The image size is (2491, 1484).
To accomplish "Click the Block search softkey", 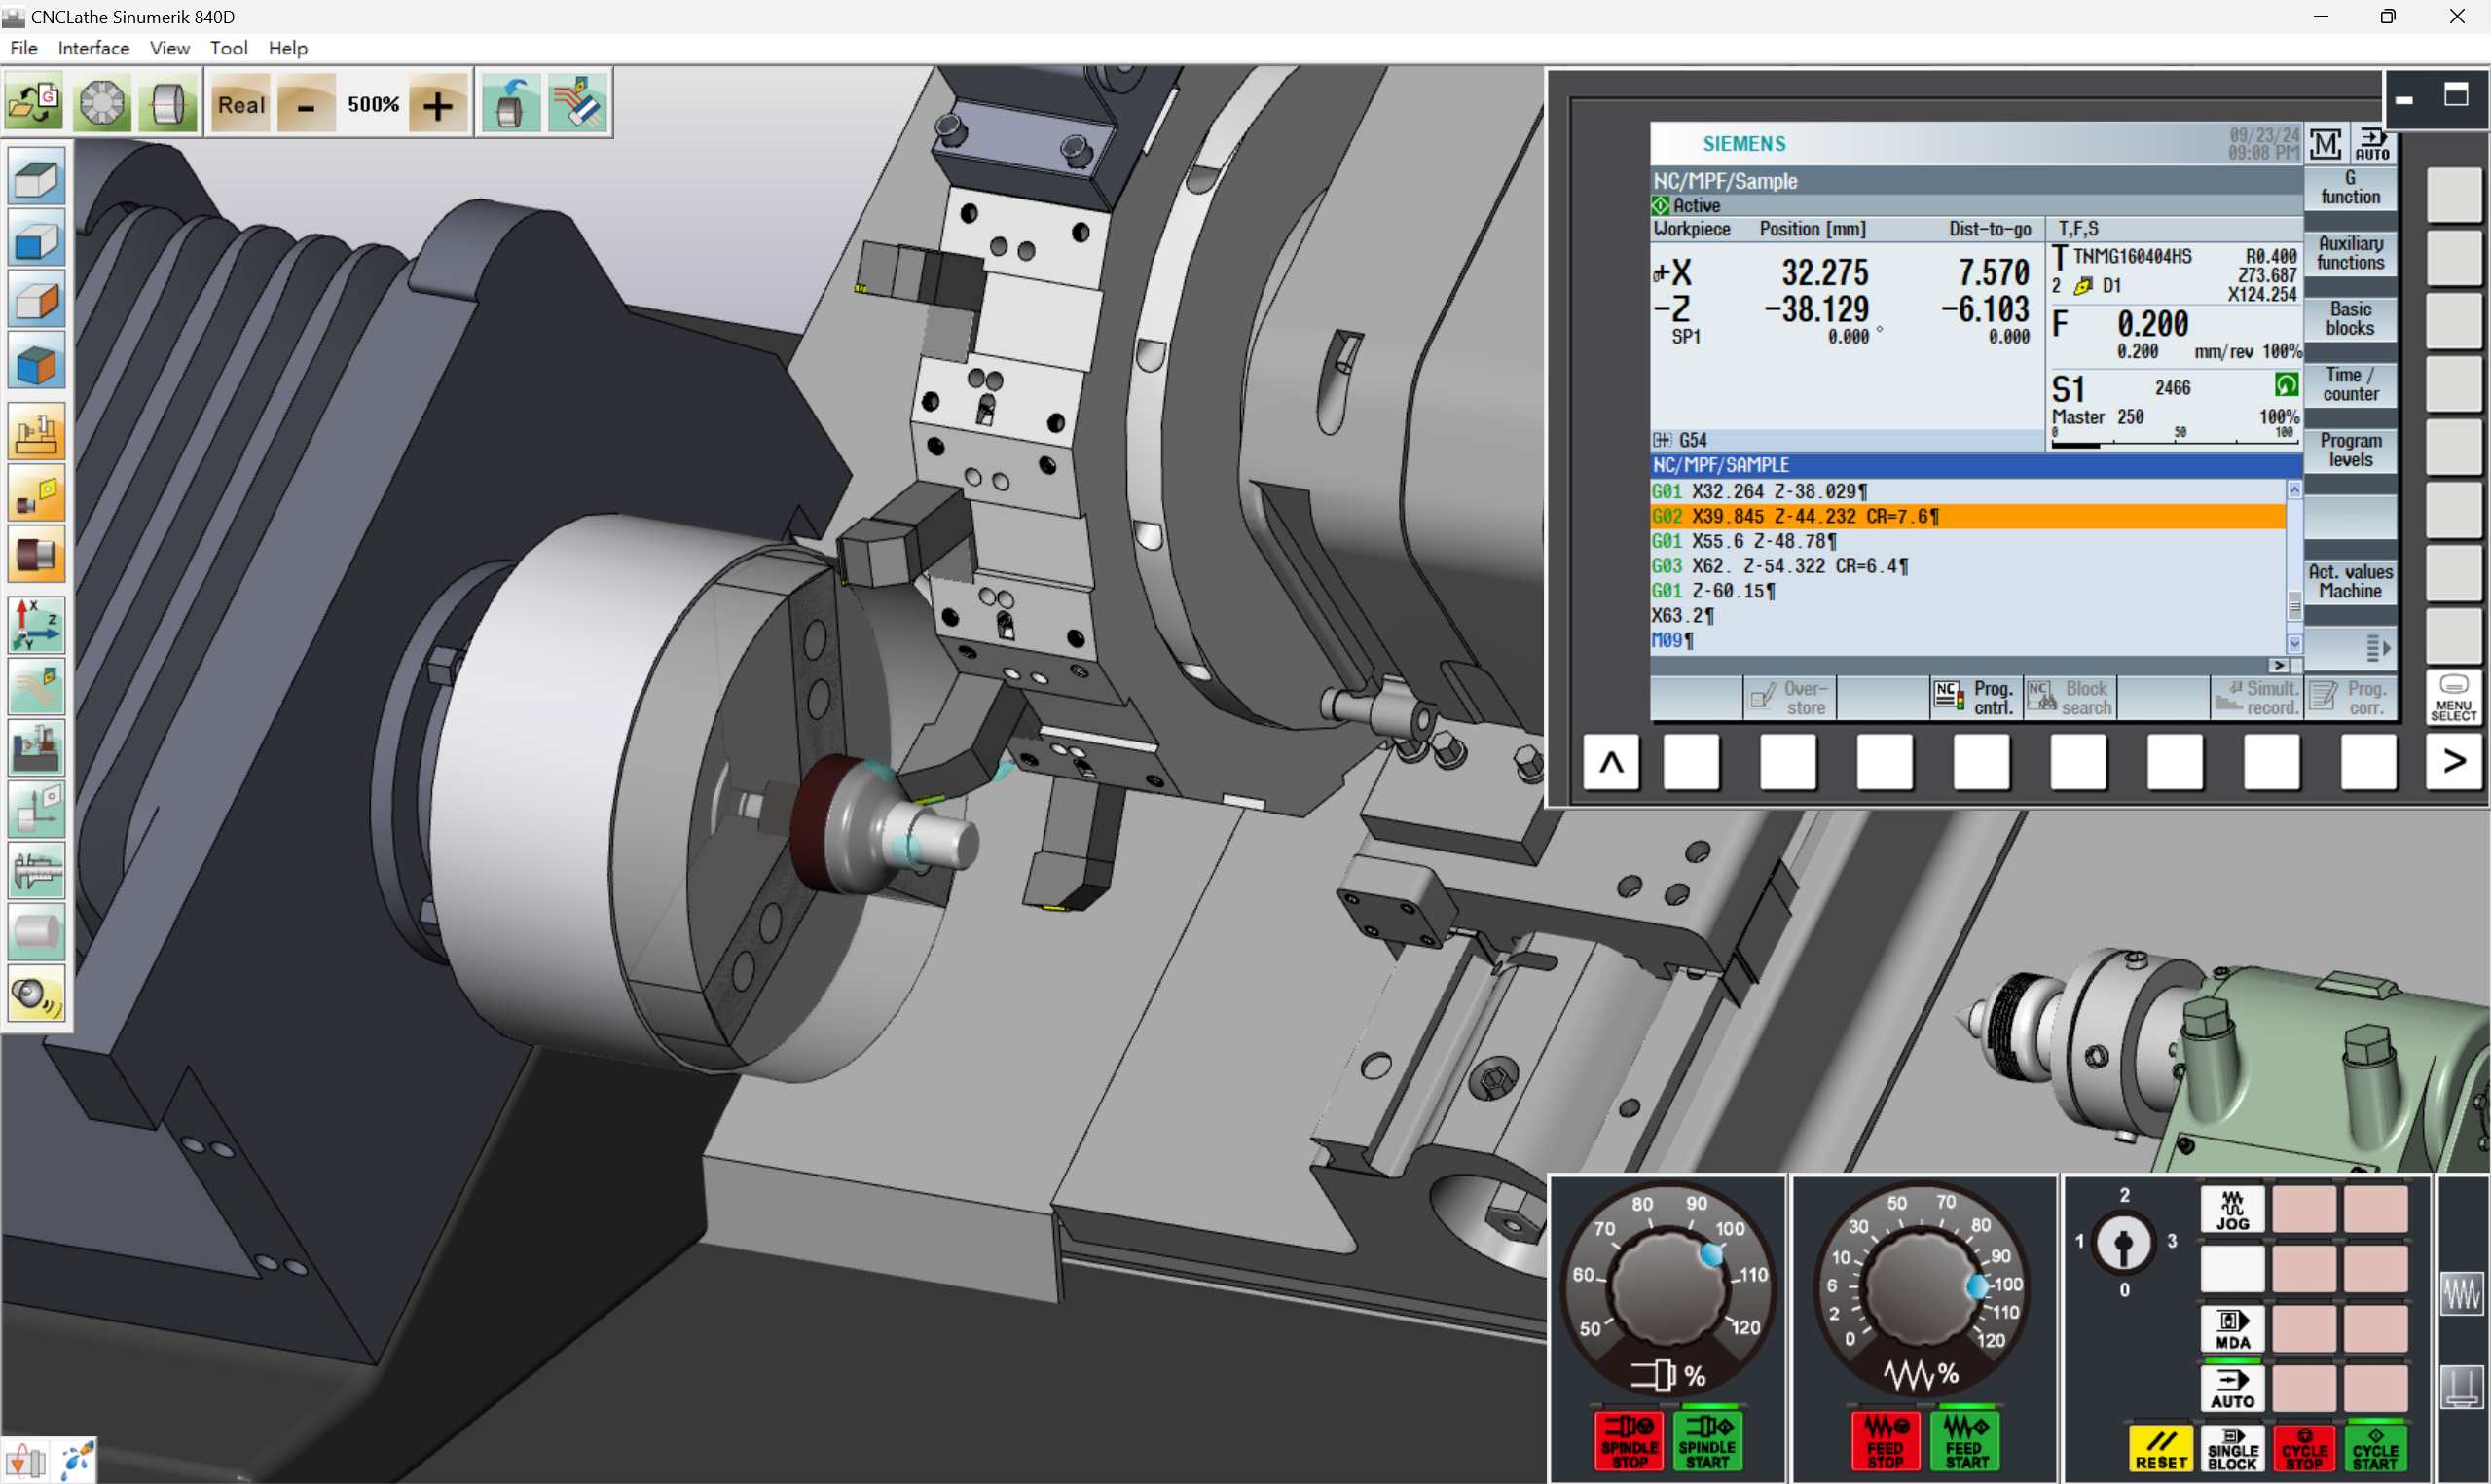I will [2069, 697].
